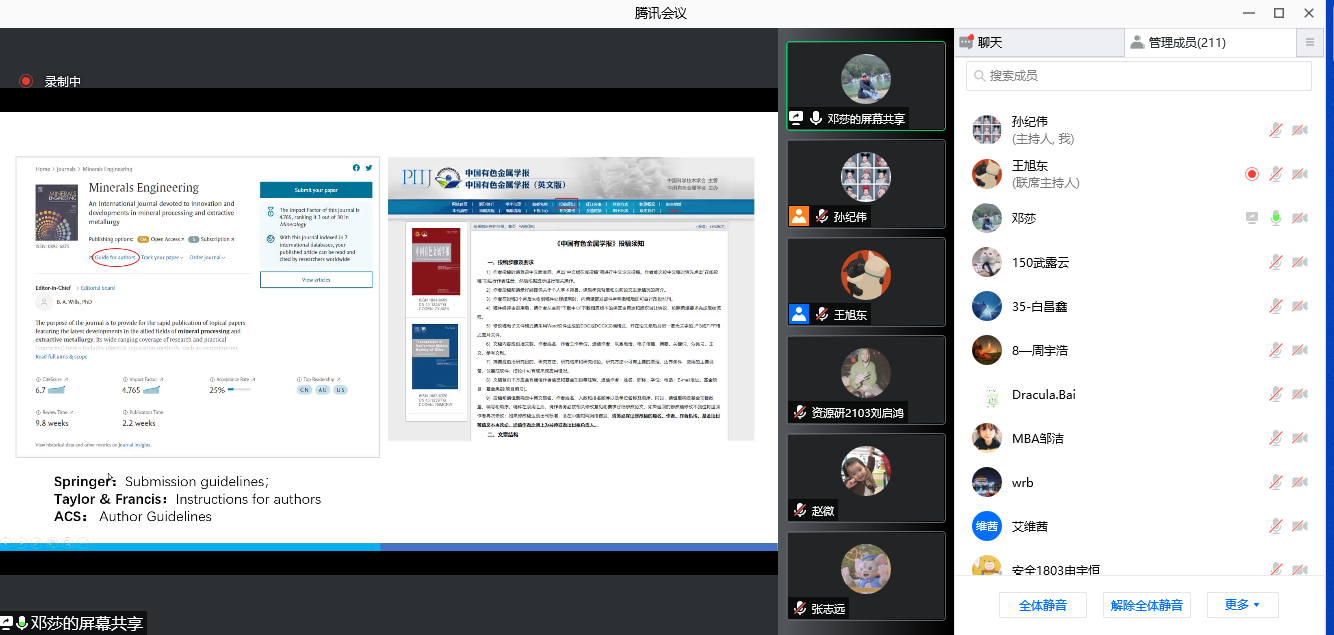
Task: Toggle camera icon for 王旭东
Action: coord(1300,174)
